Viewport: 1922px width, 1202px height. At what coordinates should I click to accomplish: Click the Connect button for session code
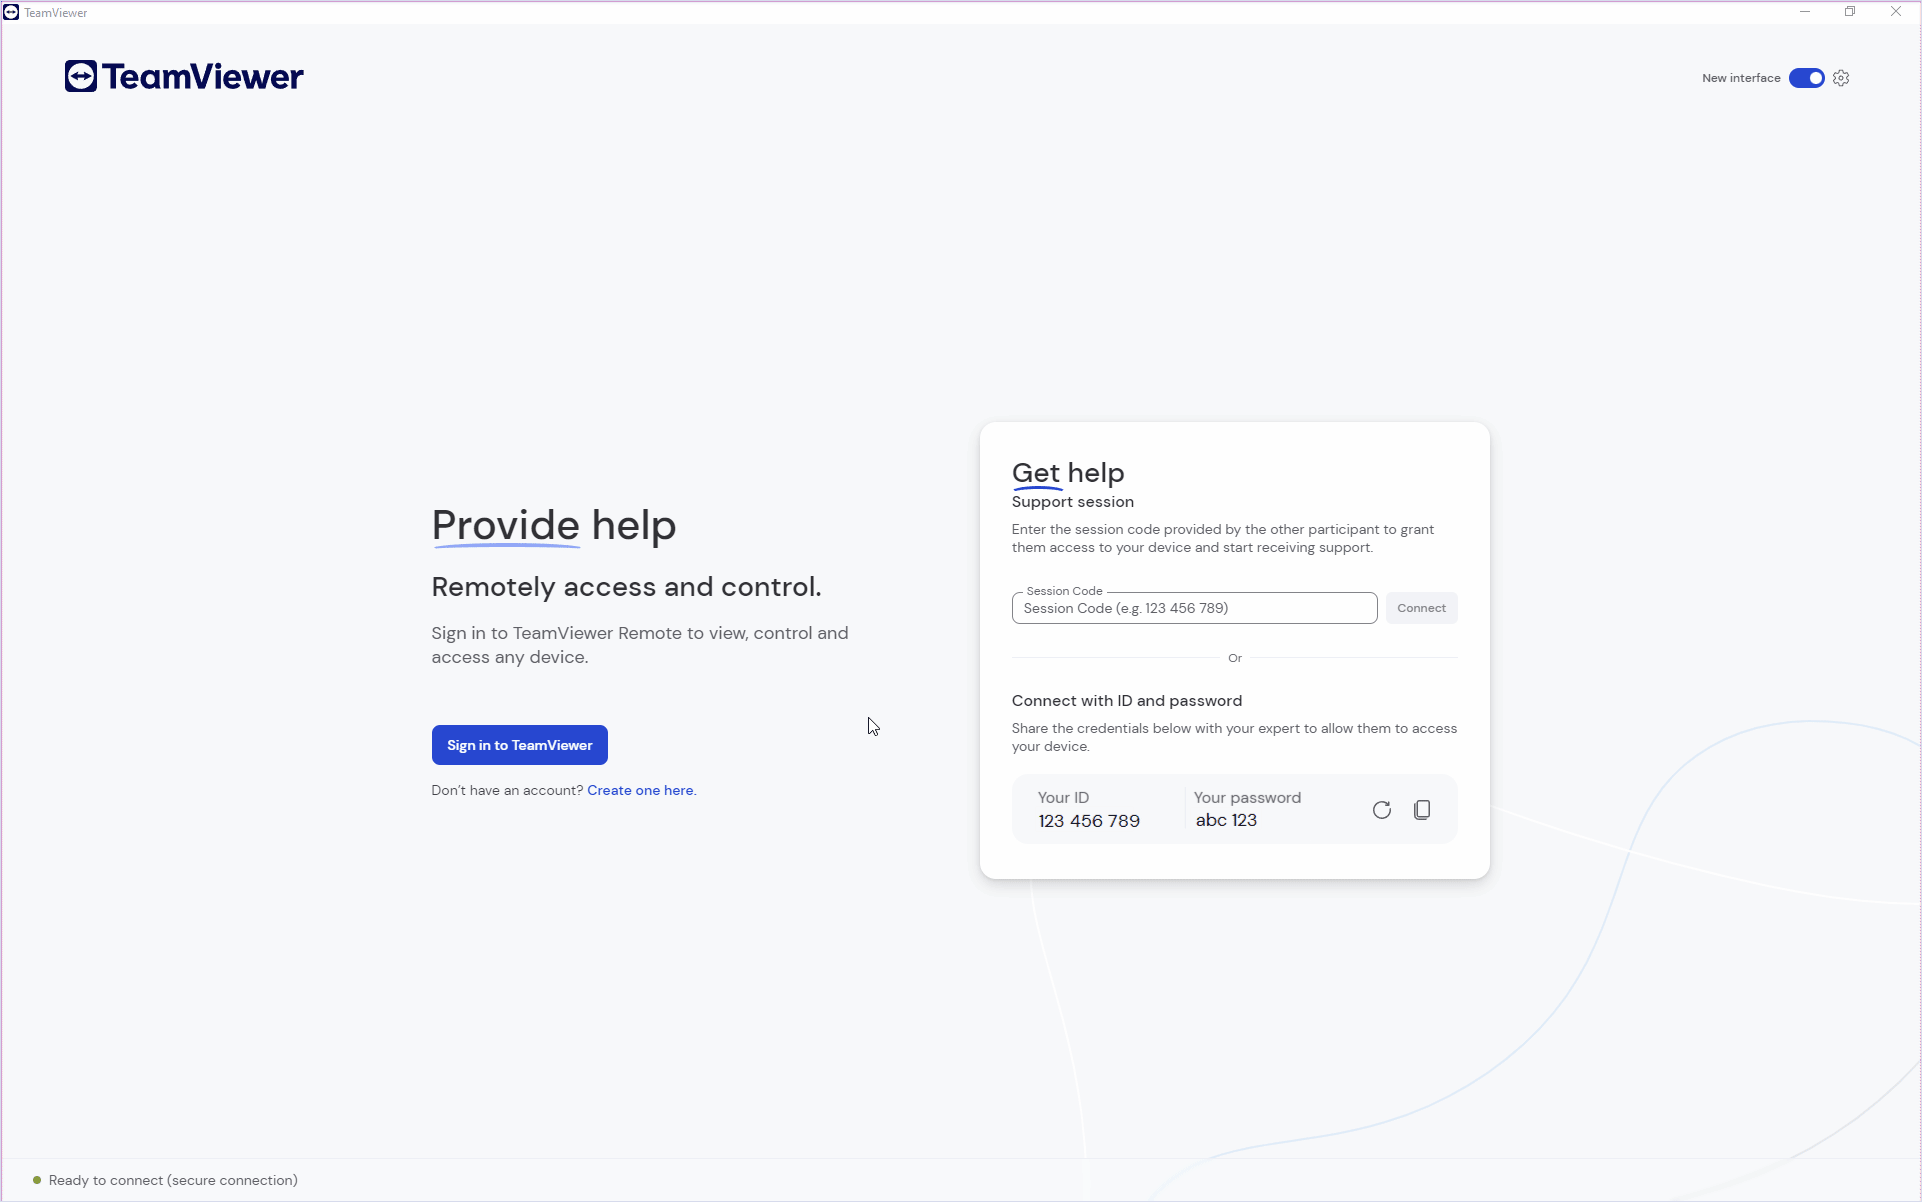tap(1421, 607)
